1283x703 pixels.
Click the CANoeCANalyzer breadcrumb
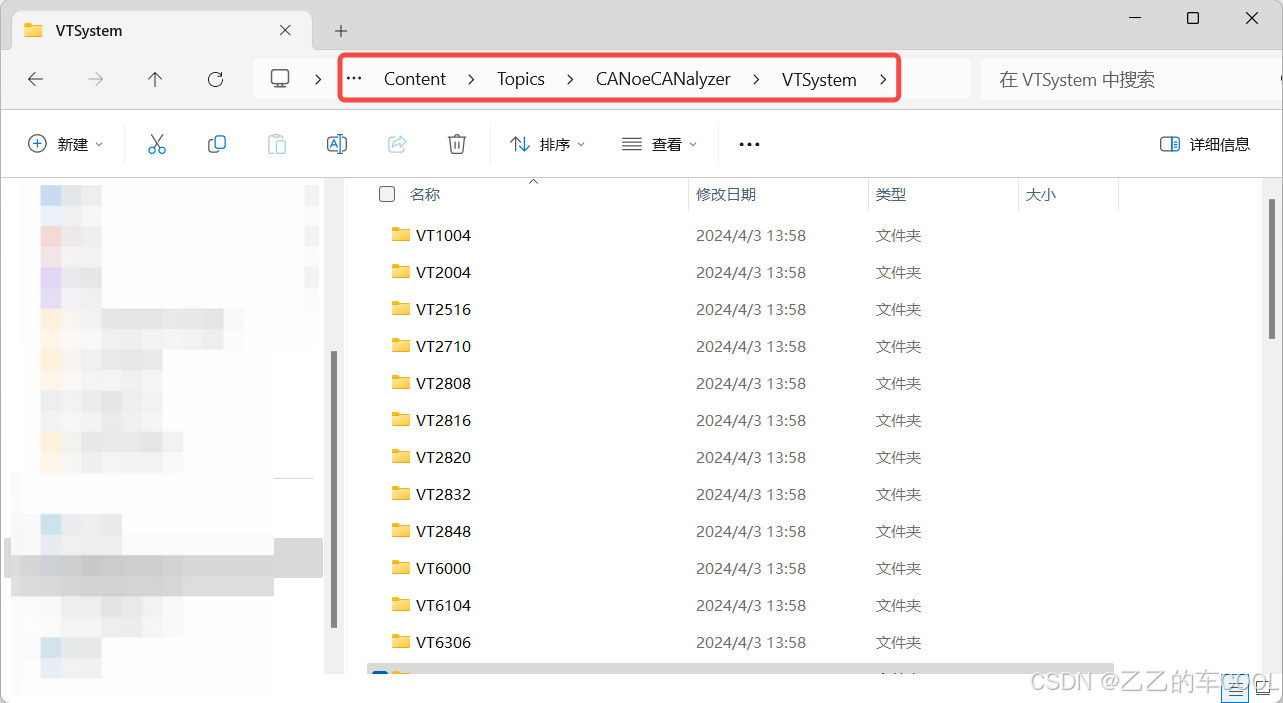(x=663, y=79)
